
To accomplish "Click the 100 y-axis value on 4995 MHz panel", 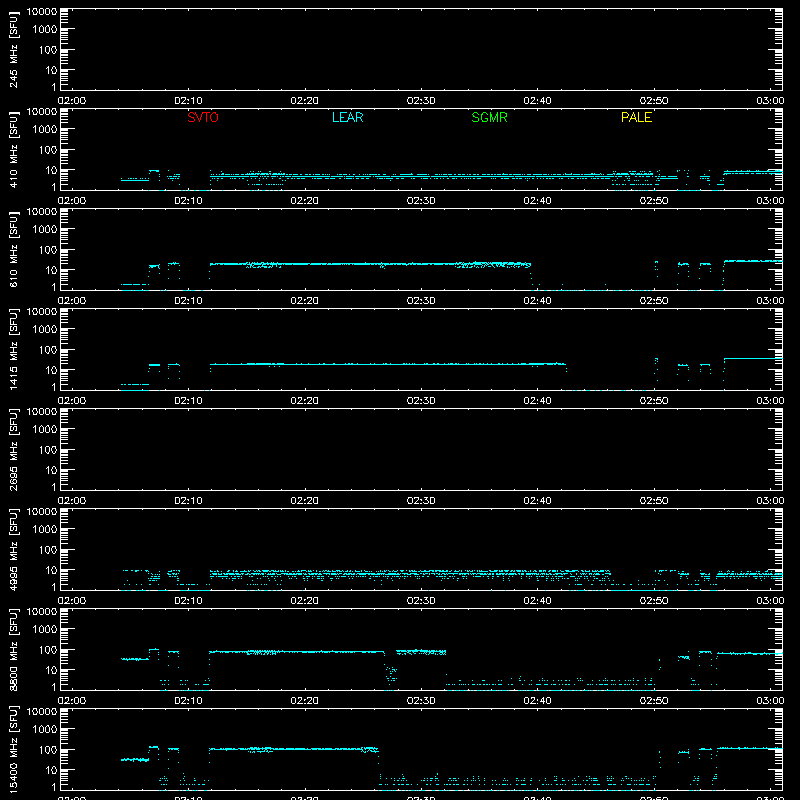I will (x=48, y=550).
